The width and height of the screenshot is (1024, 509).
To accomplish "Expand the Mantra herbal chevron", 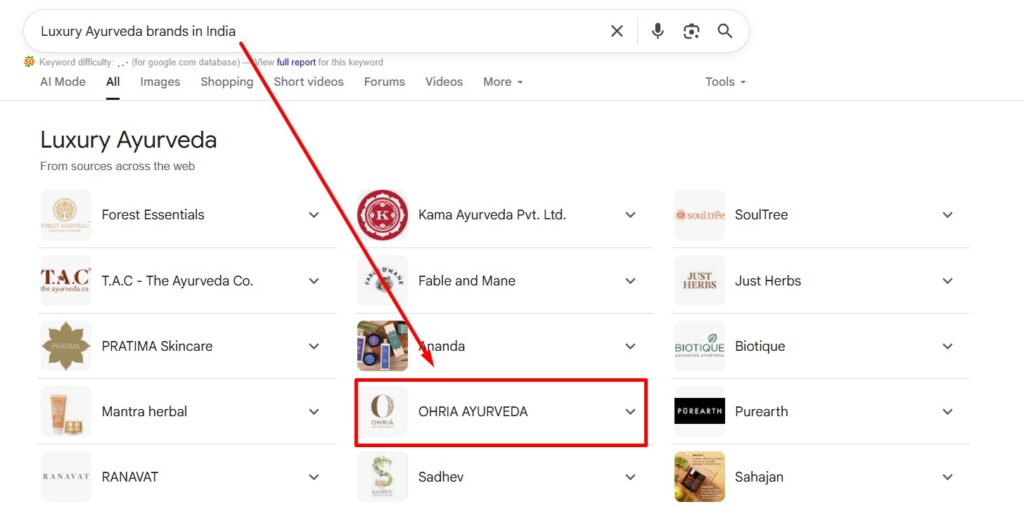I will coord(314,411).
